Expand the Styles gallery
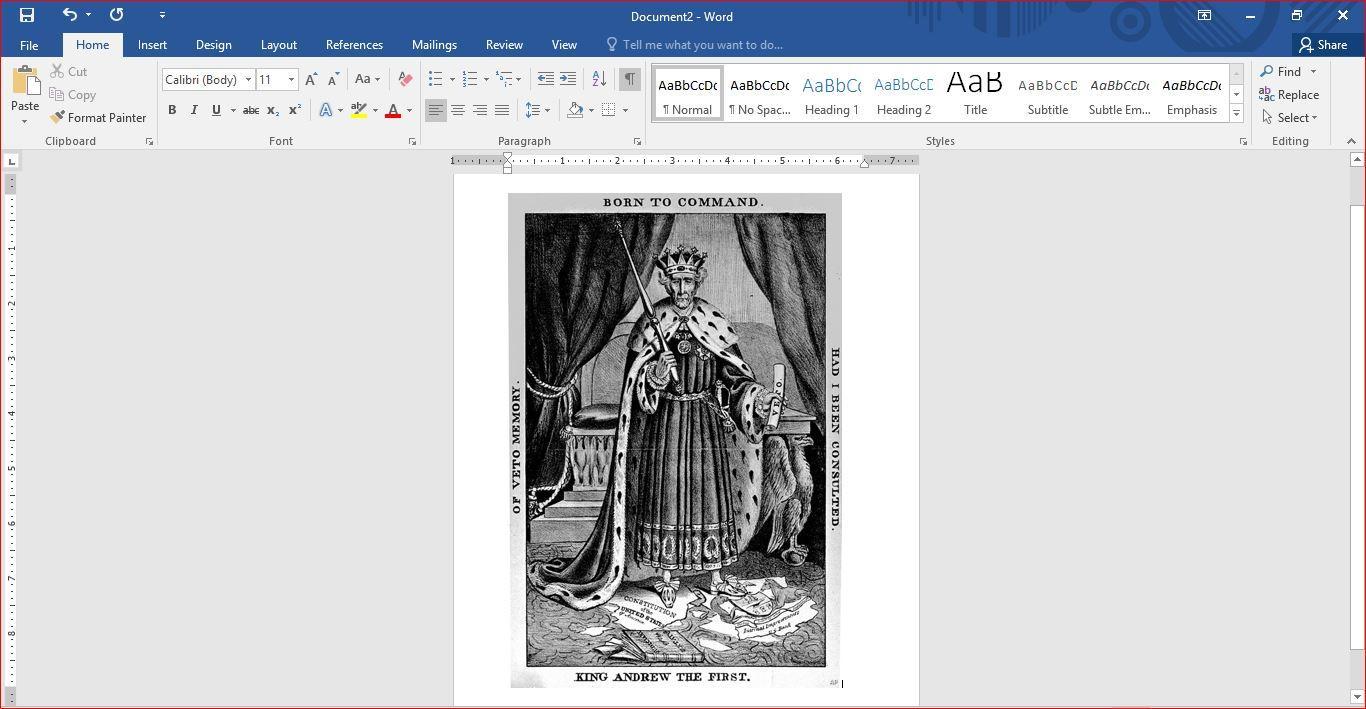 click(1236, 114)
